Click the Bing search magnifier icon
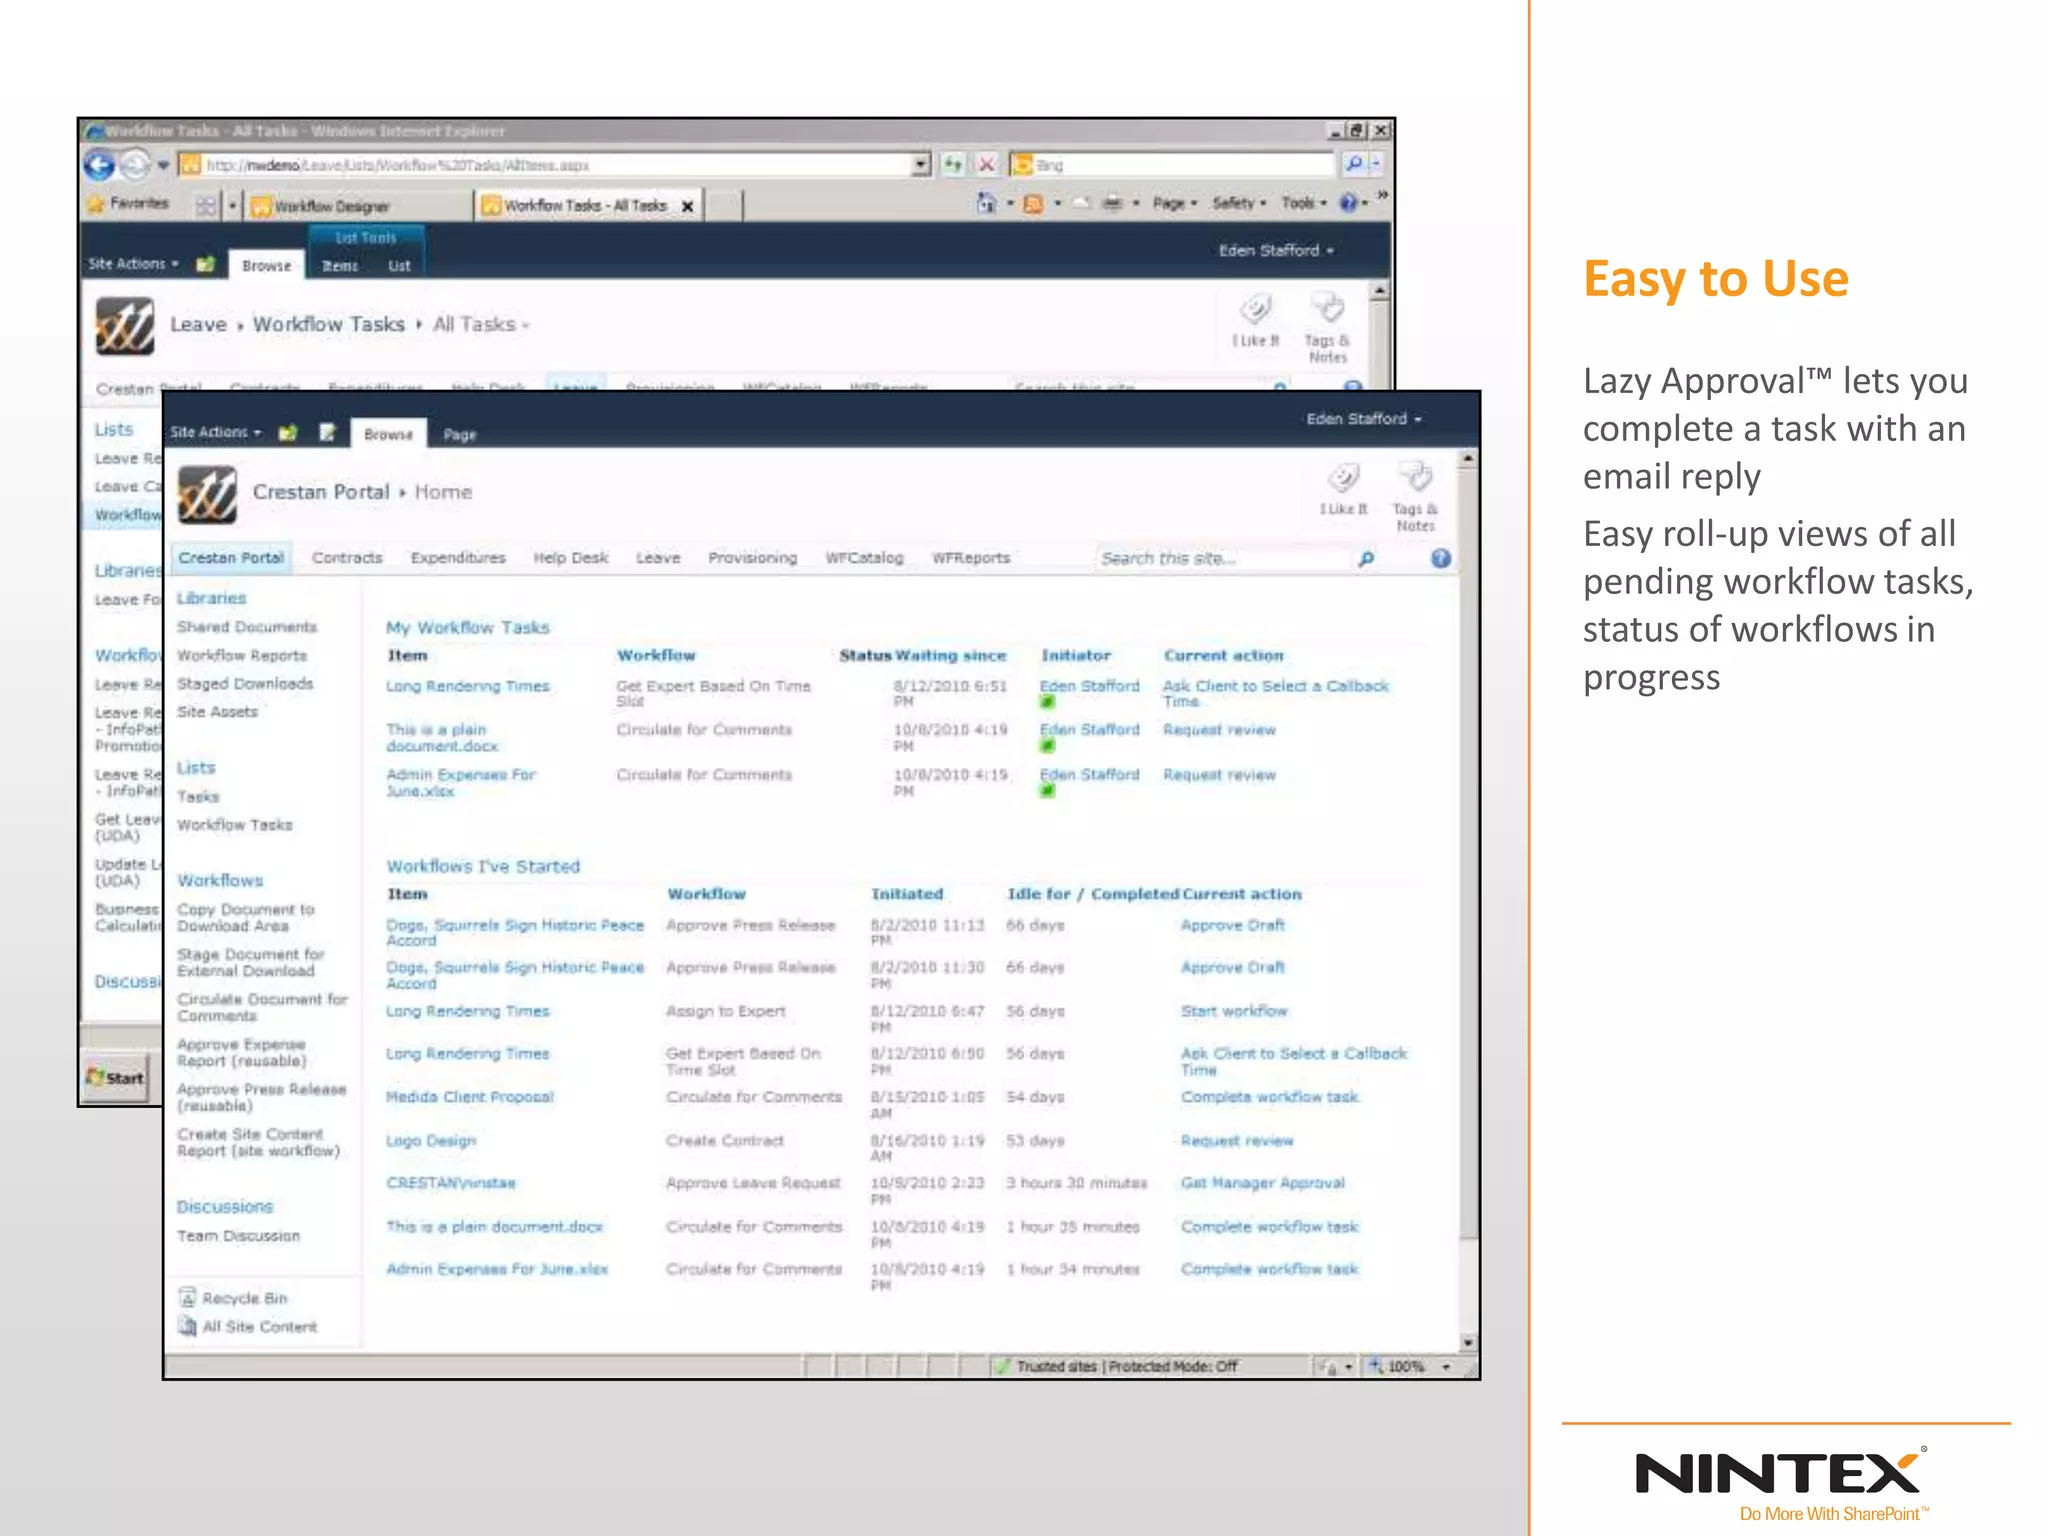Screen dimensions: 2048x1536 point(1354,163)
